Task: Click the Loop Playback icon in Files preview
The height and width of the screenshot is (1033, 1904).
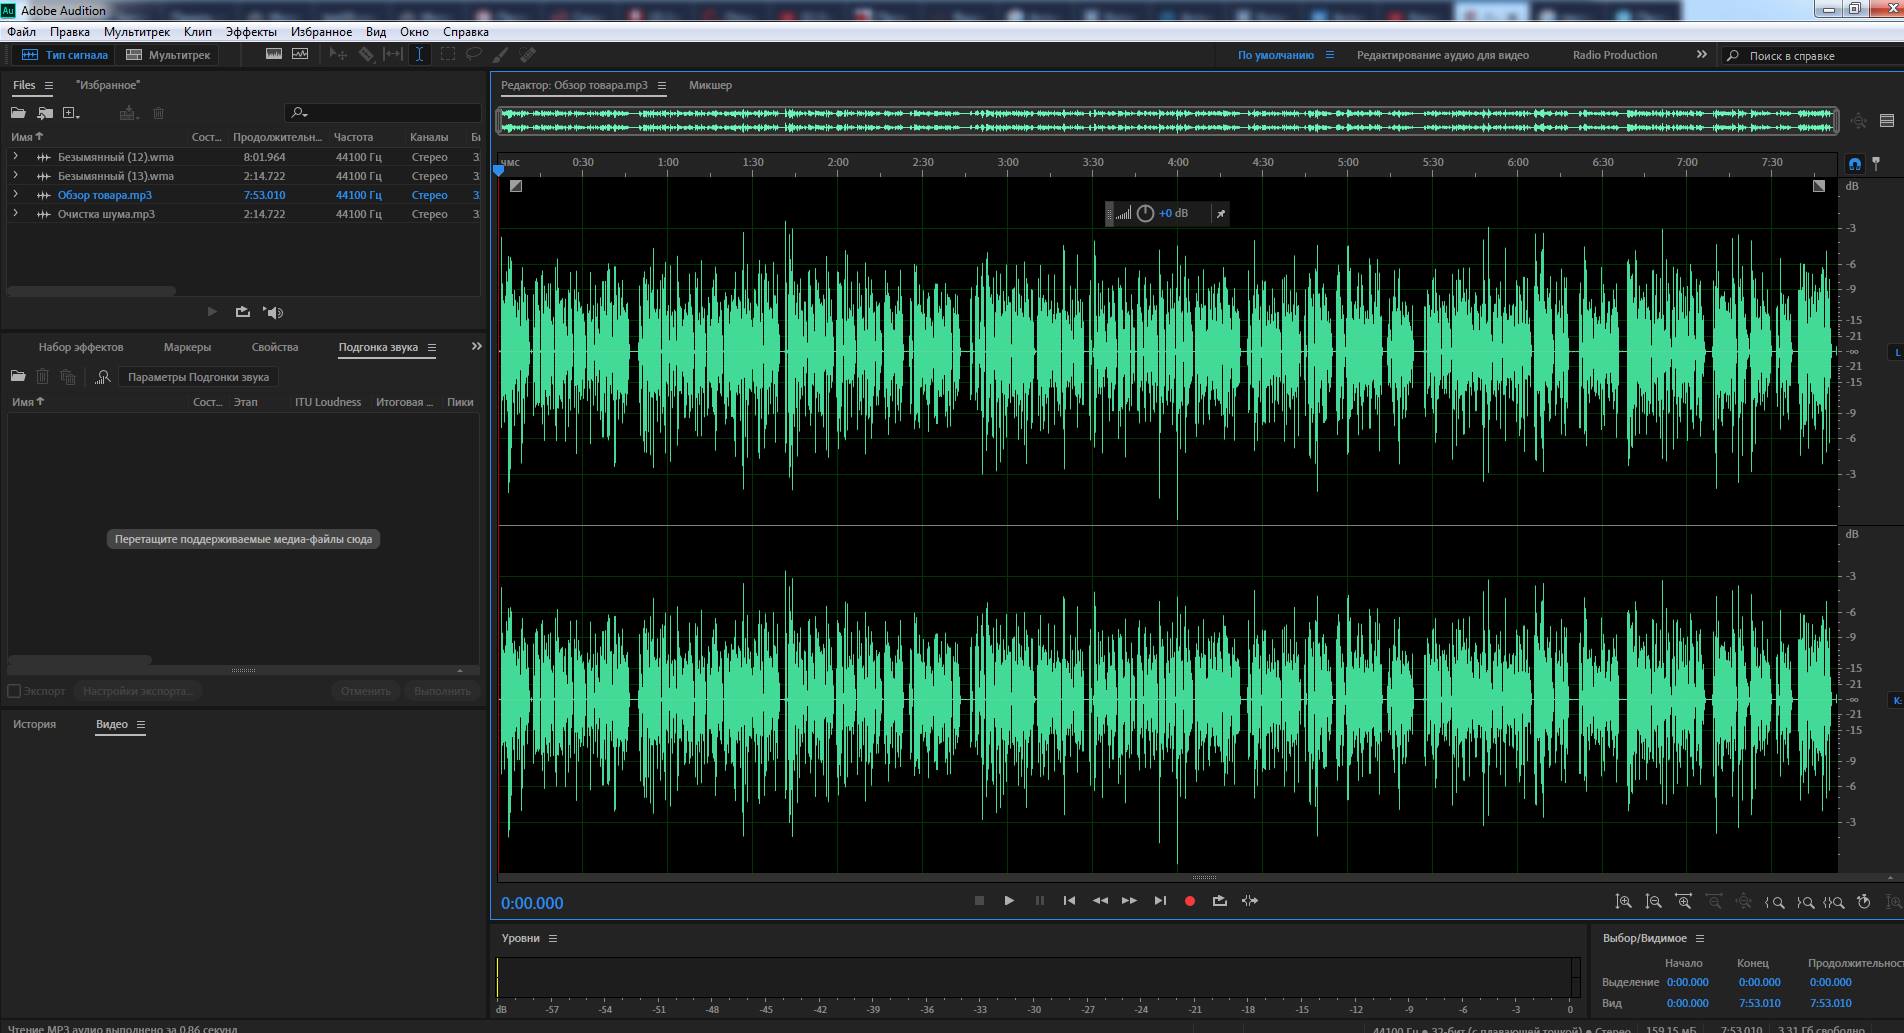Action: tap(242, 312)
